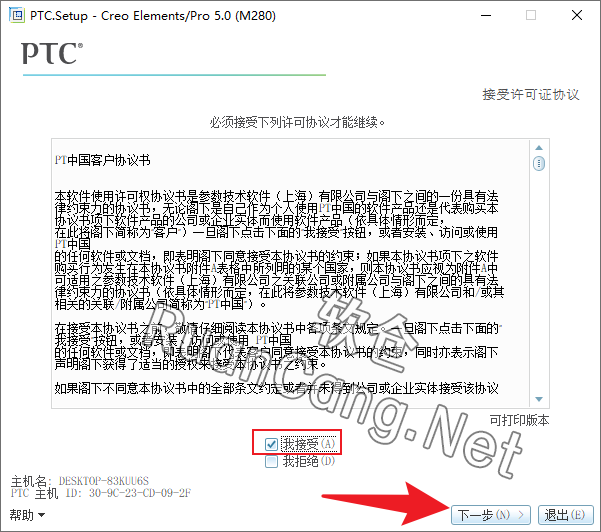Grab the license agreement scrollbar thumb
Screen dimensions: 601x532
coord(538,164)
